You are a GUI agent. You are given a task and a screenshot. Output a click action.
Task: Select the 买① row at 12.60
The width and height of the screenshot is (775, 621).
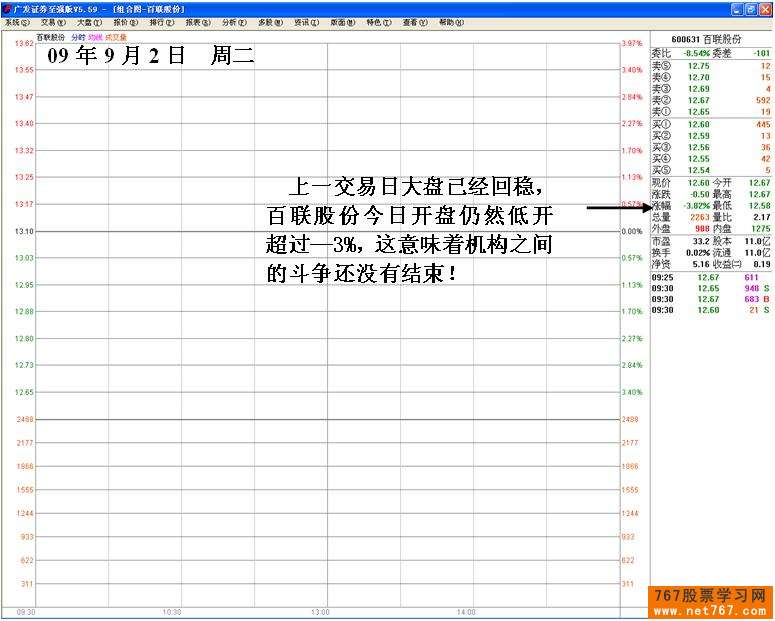[x=711, y=124]
